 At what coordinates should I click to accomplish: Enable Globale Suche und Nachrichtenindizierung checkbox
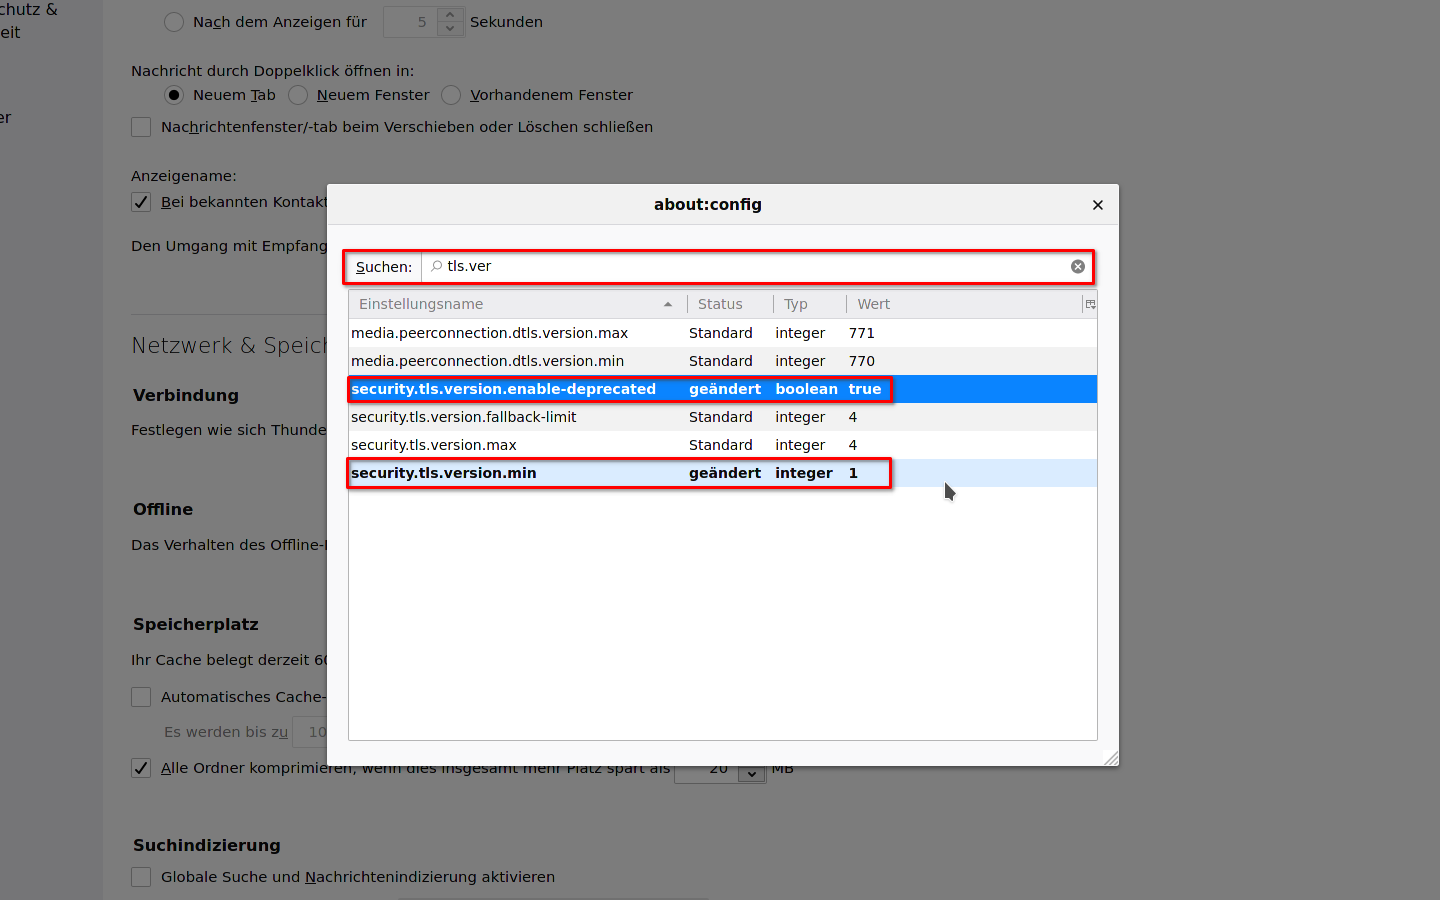point(141,877)
